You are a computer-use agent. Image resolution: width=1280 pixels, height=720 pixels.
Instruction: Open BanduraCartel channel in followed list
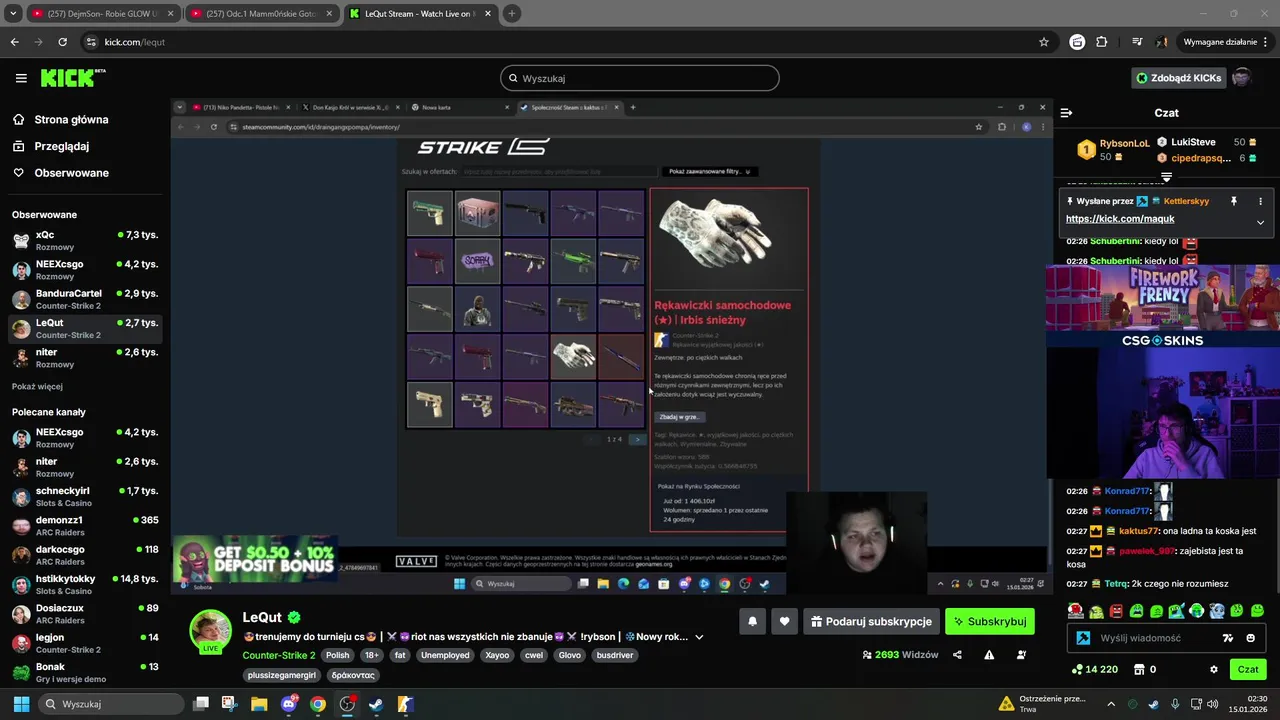(85, 299)
